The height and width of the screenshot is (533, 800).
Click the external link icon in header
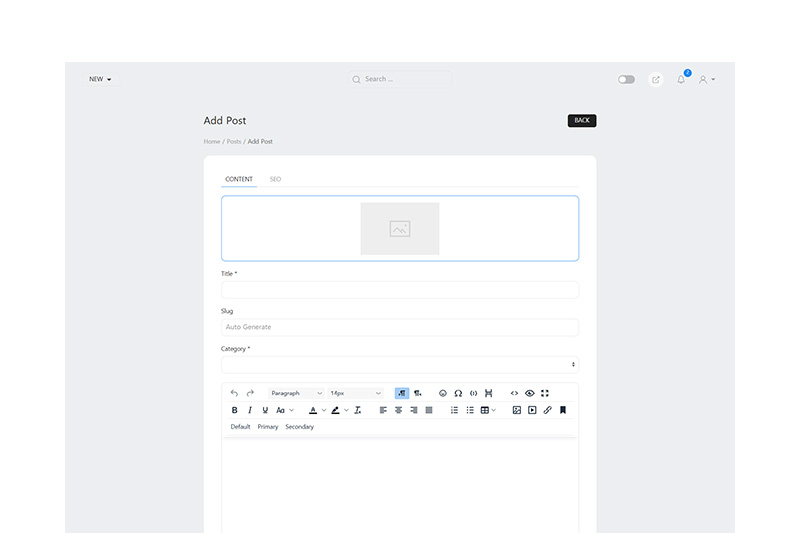click(656, 79)
